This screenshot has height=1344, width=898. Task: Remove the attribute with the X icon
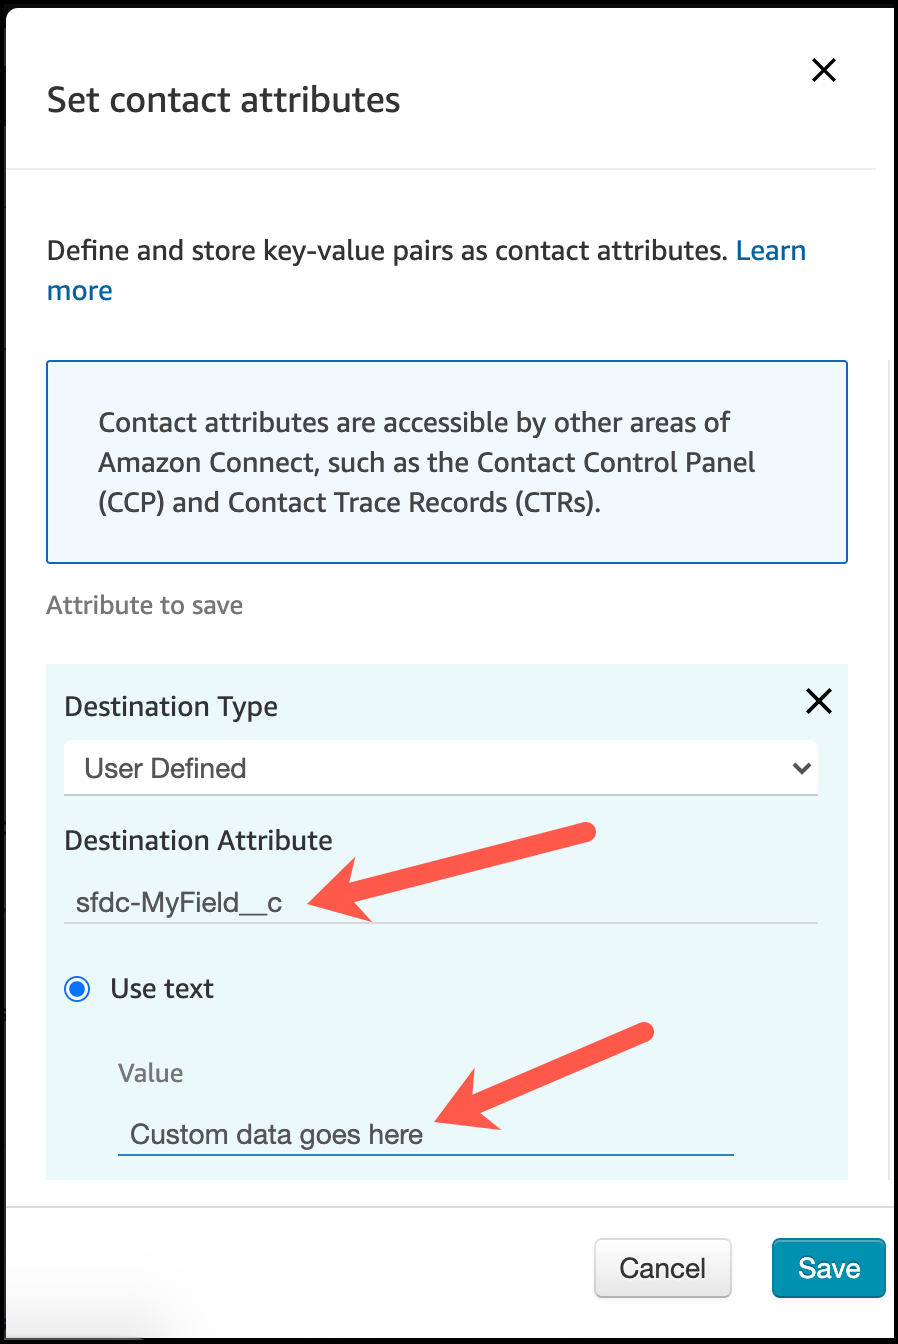pos(818,702)
